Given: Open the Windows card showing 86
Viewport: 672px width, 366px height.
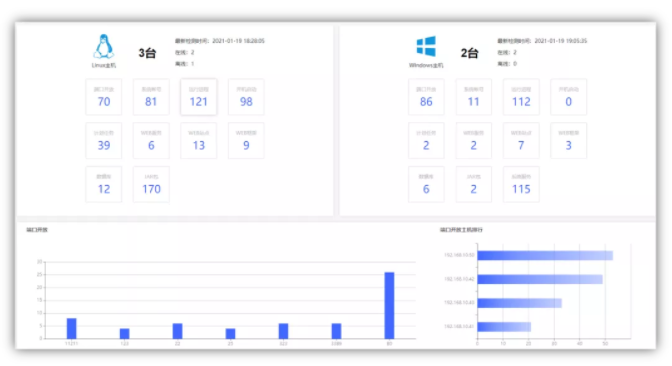Looking at the screenshot, I should pyautogui.click(x=426, y=97).
